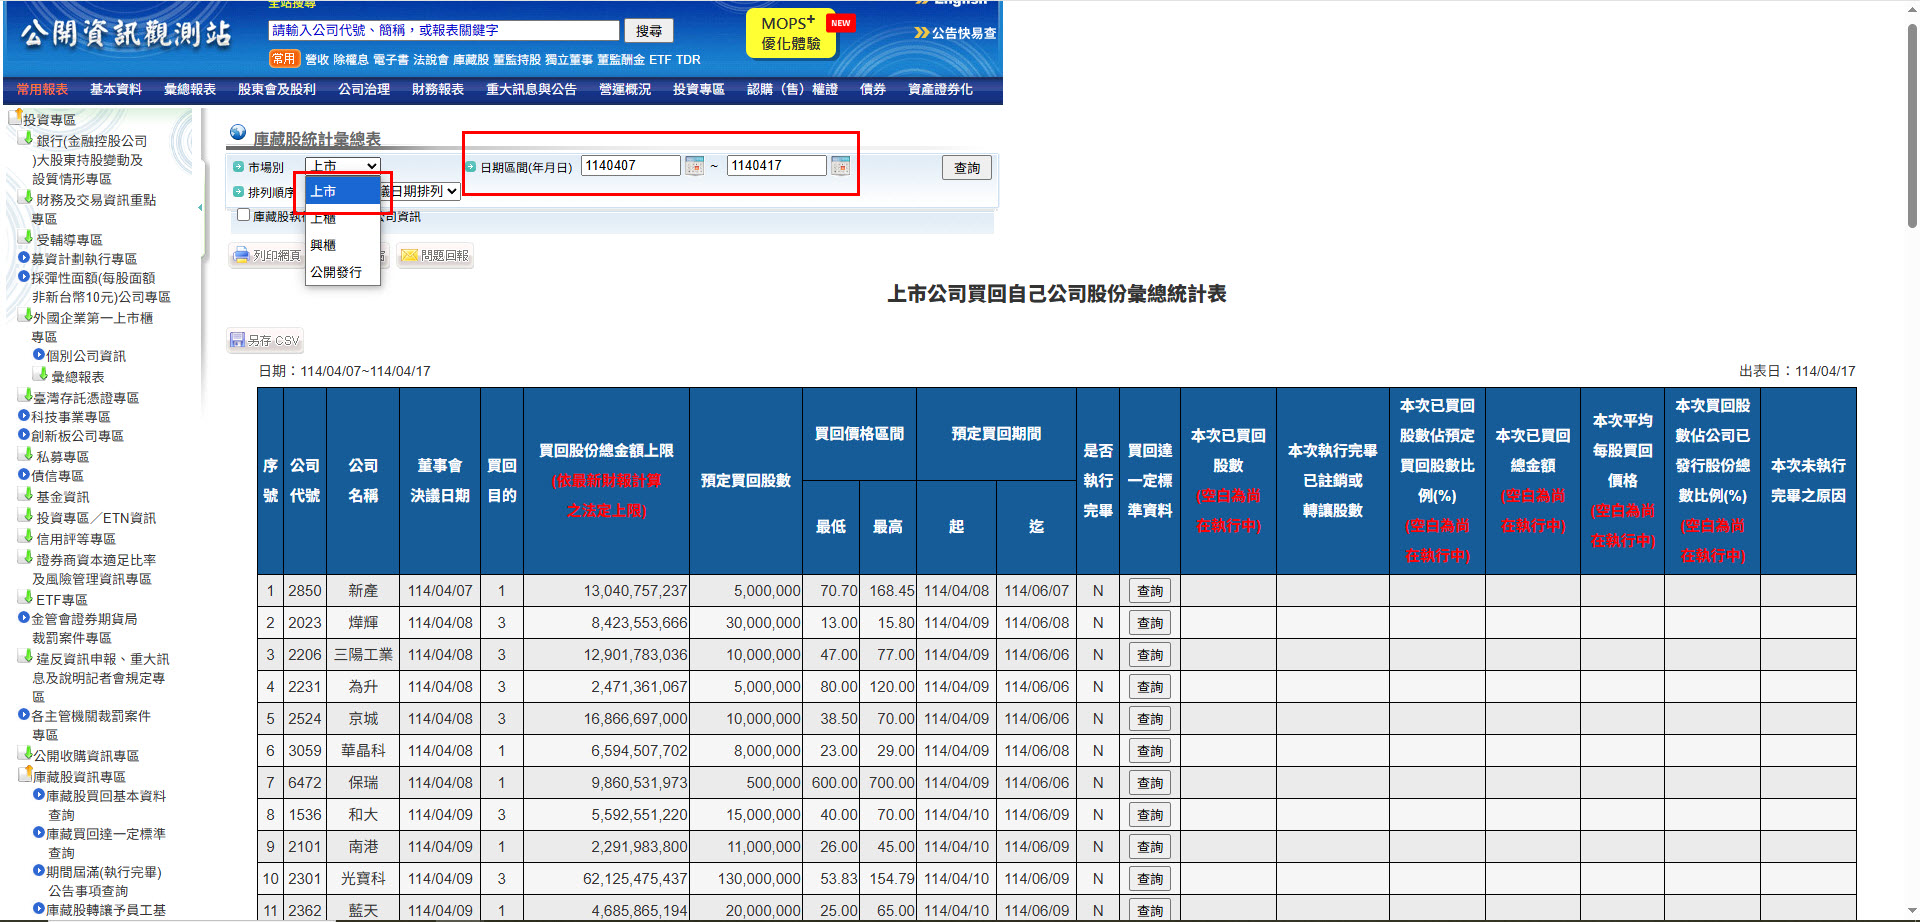Click the arrow icon beside 臺灣存託憑證專區
The height and width of the screenshot is (922, 1920).
[x=26, y=396]
